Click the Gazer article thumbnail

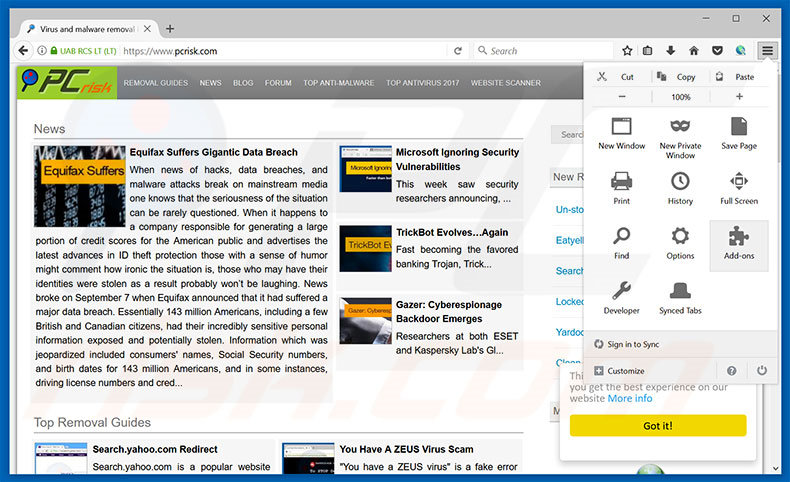click(x=365, y=321)
